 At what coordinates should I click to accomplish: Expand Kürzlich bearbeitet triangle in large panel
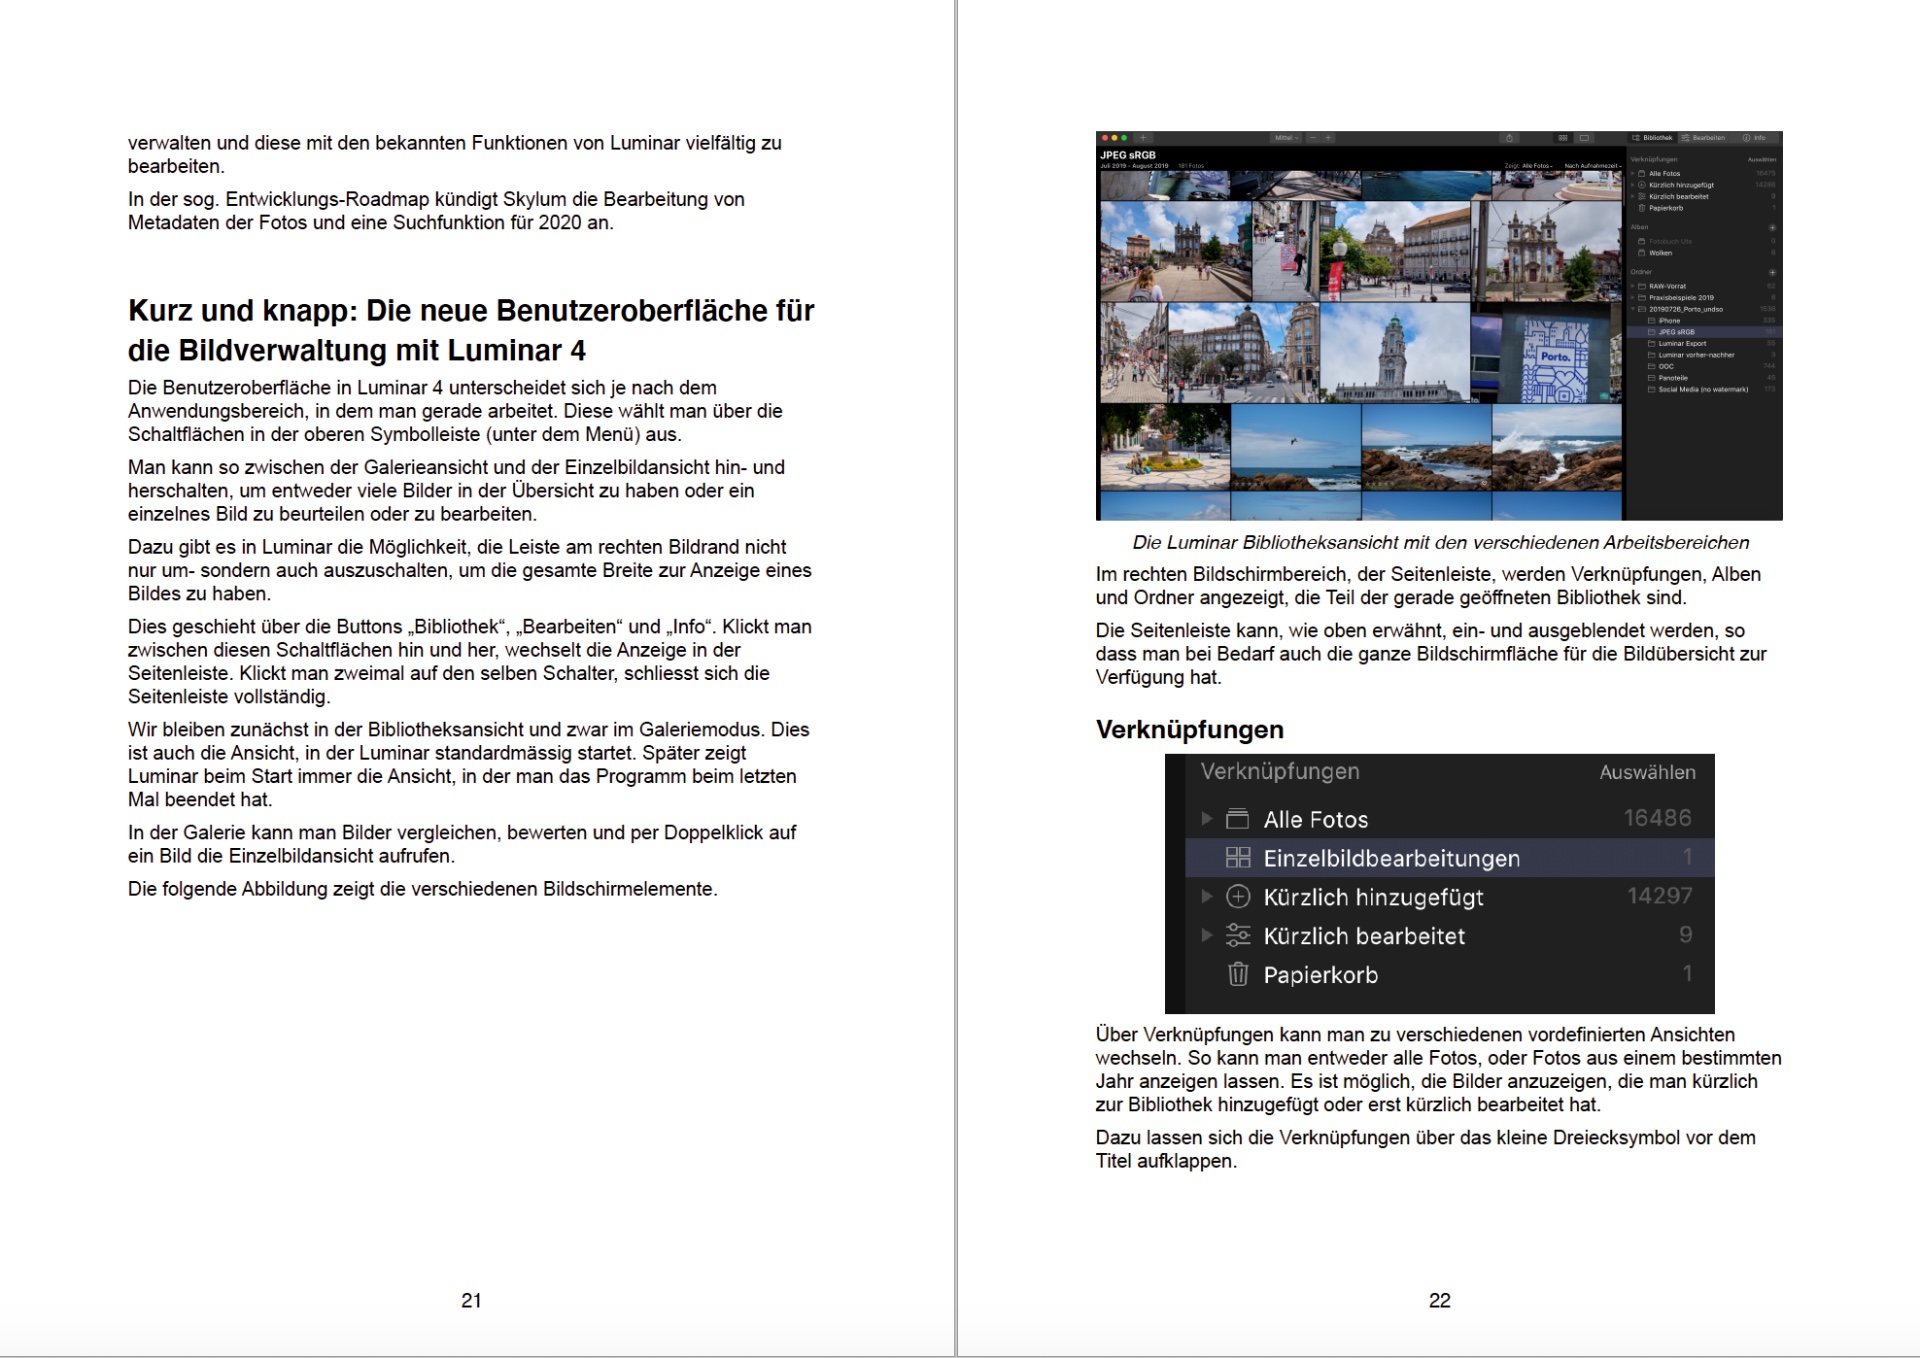[x=1207, y=935]
